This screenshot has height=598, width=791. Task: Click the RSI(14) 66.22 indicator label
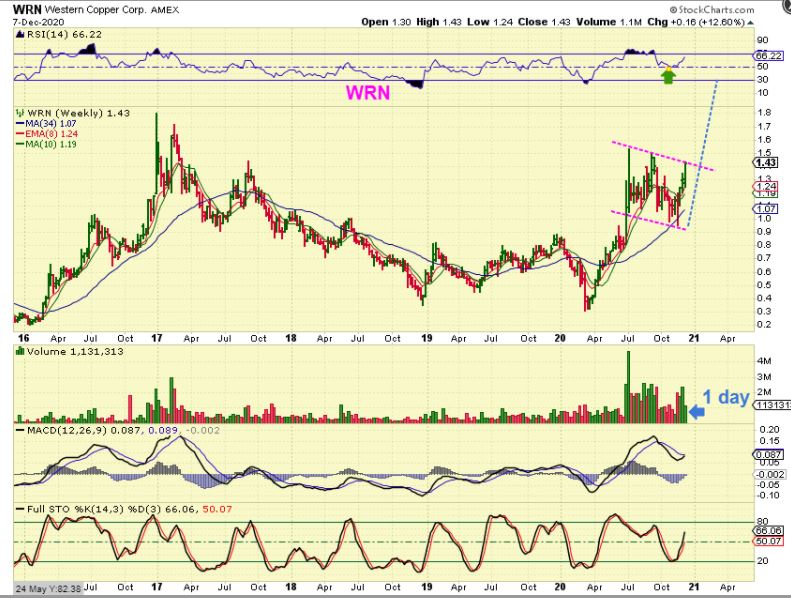[x=63, y=34]
